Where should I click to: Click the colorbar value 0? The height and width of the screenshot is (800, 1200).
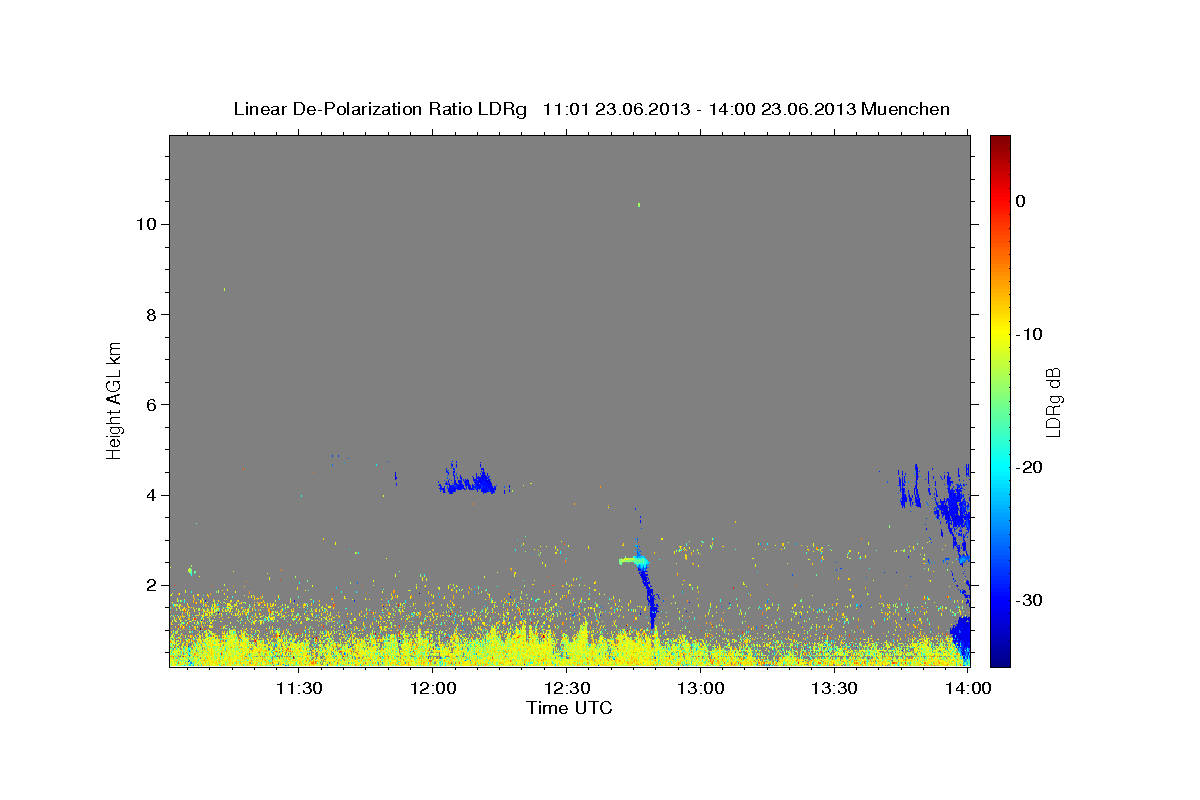[1021, 201]
